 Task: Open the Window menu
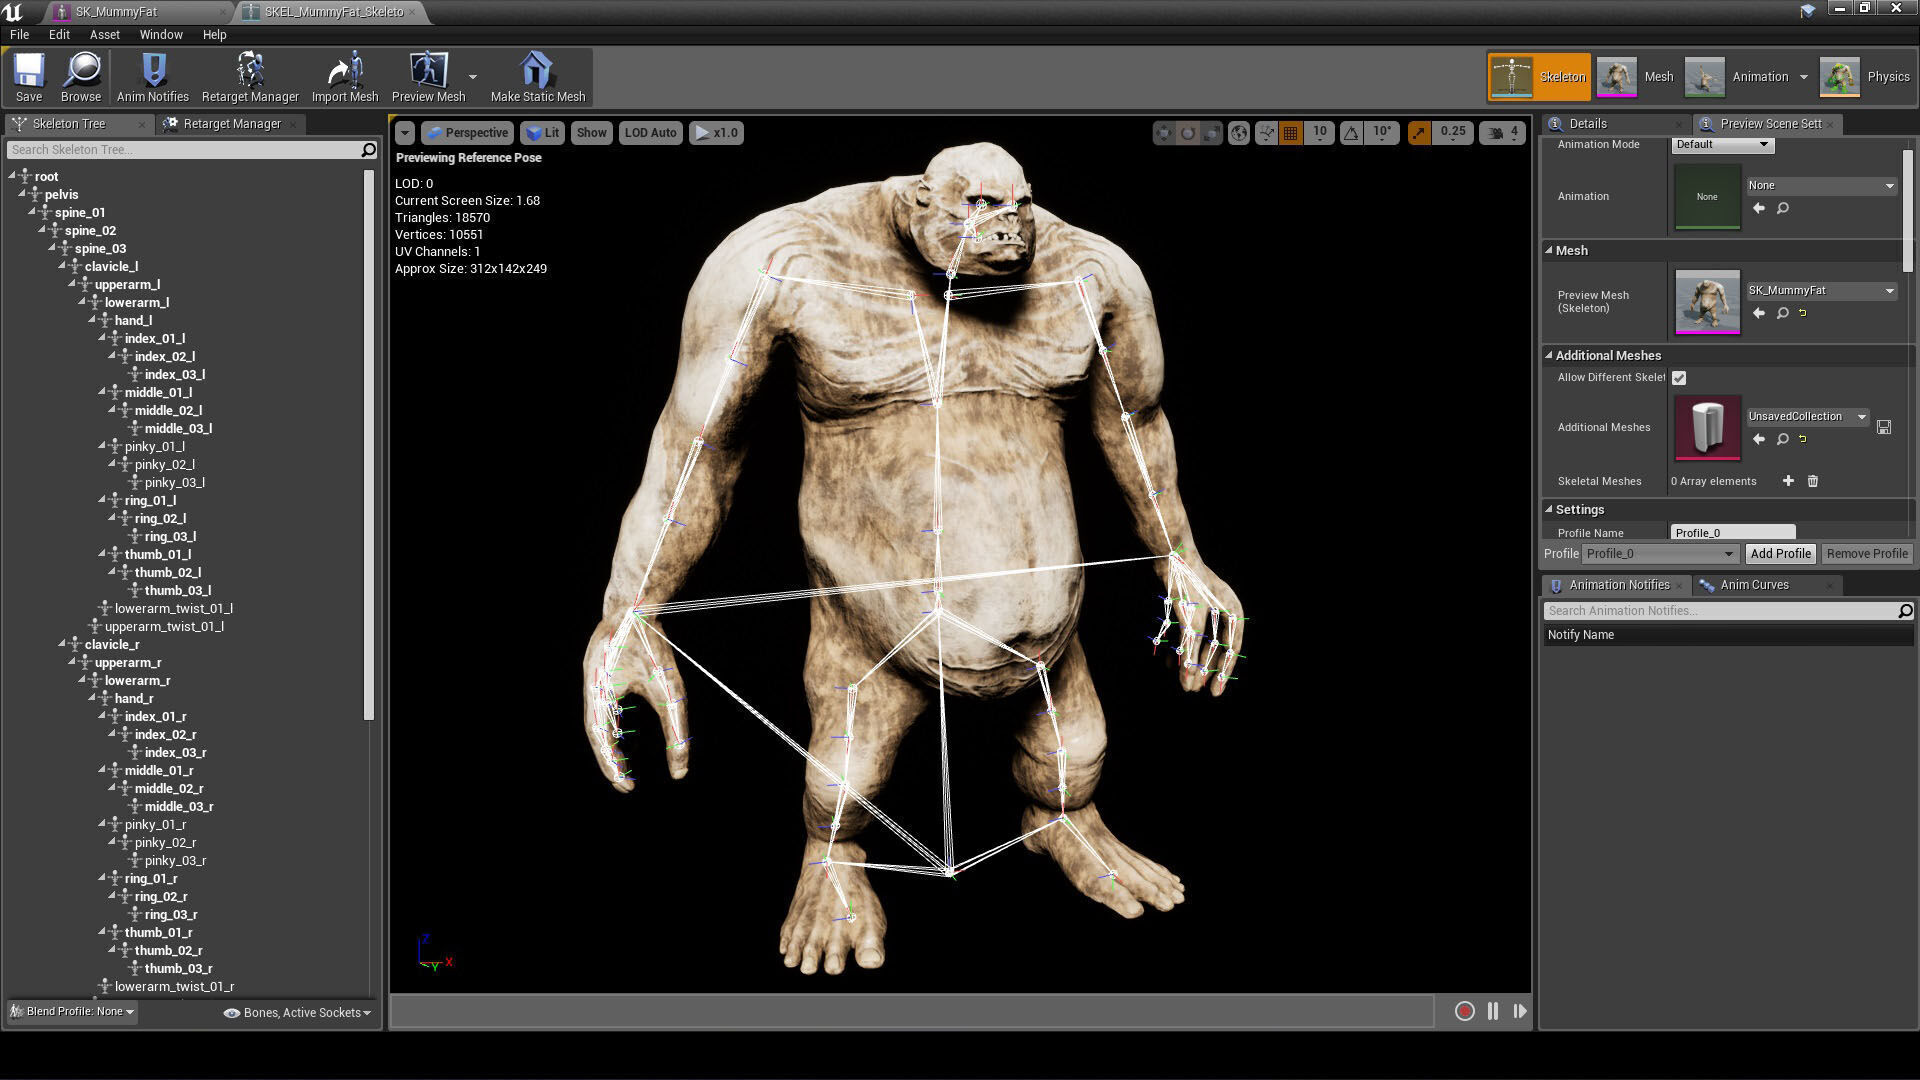(161, 35)
